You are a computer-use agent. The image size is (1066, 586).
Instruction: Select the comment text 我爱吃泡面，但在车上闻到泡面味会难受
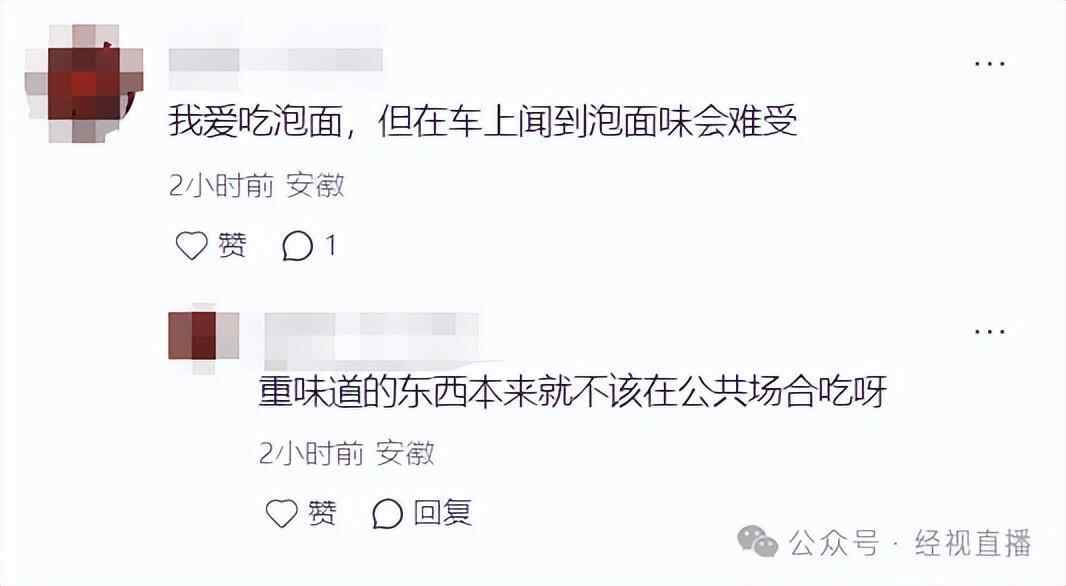(x=483, y=122)
